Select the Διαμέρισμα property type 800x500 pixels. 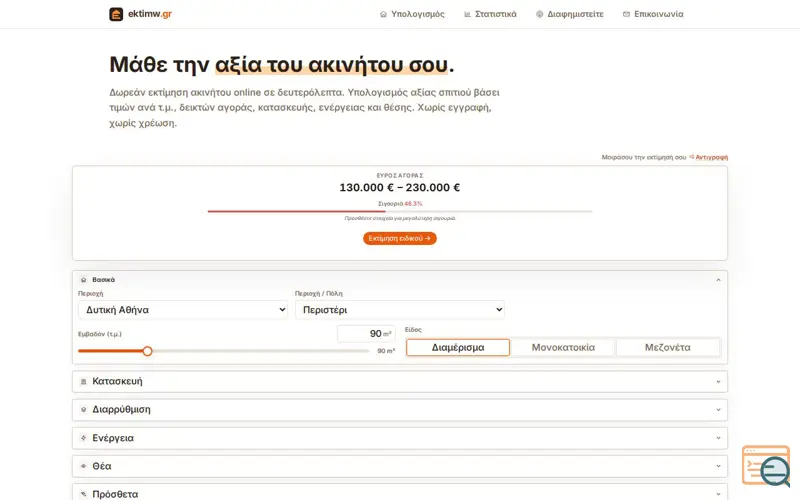click(458, 347)
